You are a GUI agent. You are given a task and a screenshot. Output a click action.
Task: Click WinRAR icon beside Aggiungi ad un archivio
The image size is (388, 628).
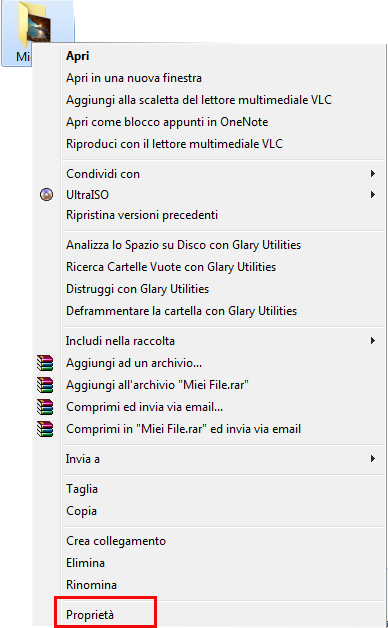tap(45, 363)
